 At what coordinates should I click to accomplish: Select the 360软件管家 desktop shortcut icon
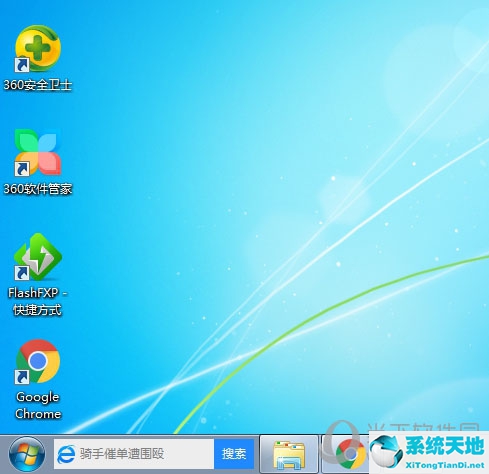(x=38, y=153)
